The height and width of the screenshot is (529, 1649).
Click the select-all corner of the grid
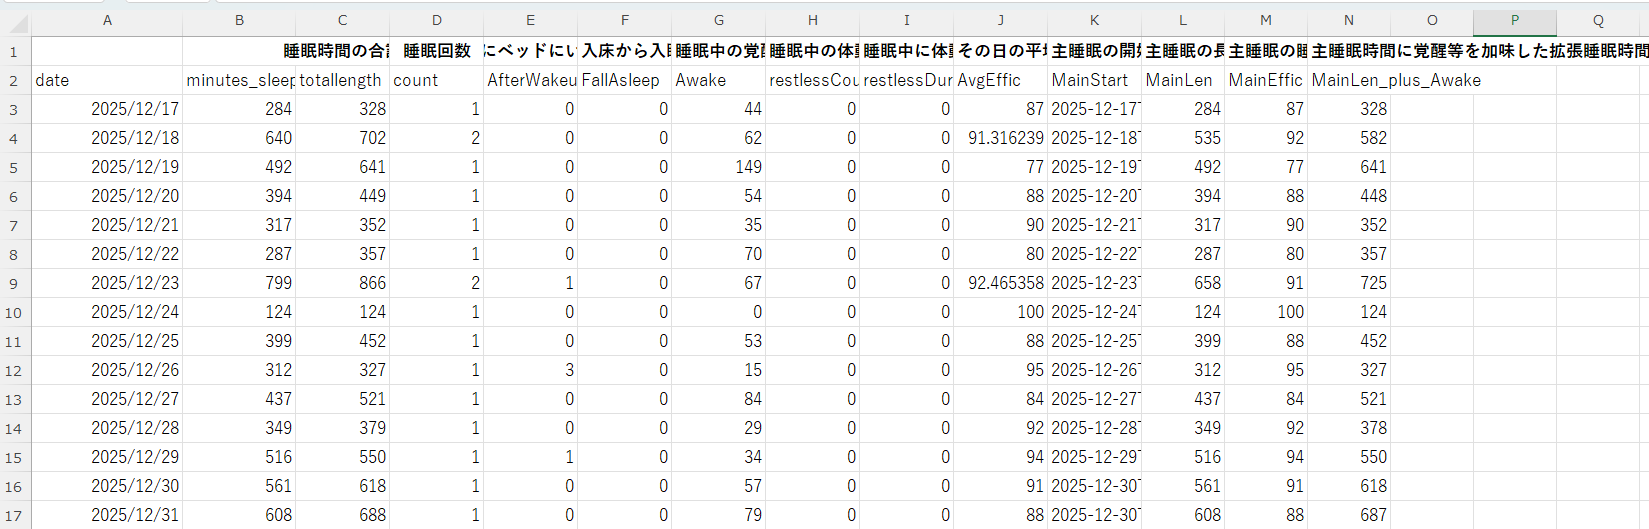14,20
